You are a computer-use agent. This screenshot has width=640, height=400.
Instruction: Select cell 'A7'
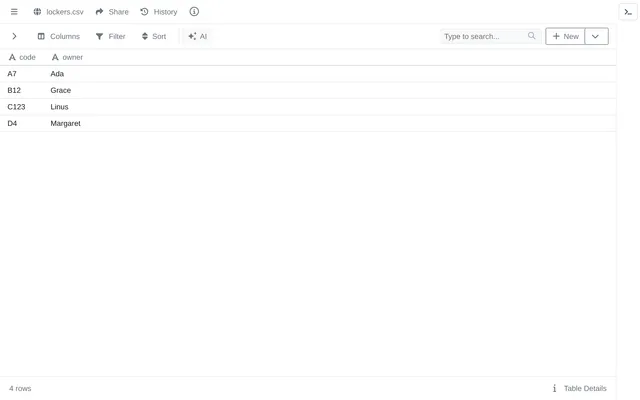point(12,74)
